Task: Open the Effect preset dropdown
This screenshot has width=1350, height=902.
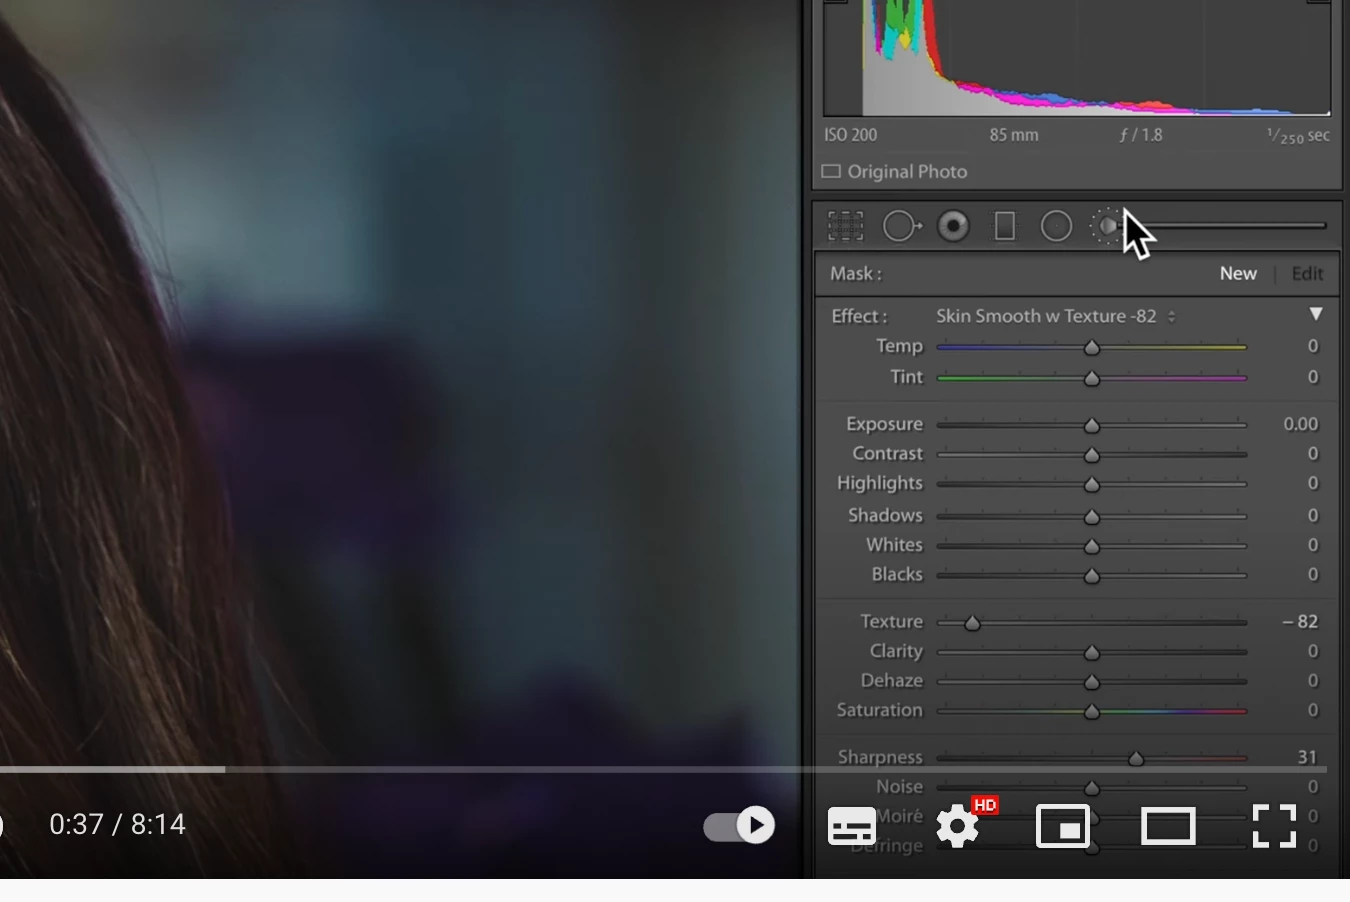Action: pyautogui.click(x=1056, y=316)
